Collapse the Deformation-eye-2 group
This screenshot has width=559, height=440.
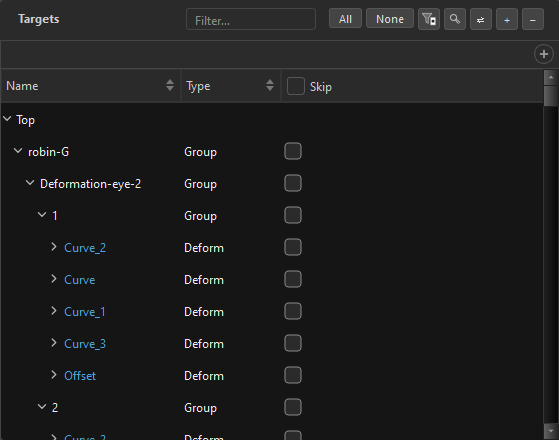30,183
